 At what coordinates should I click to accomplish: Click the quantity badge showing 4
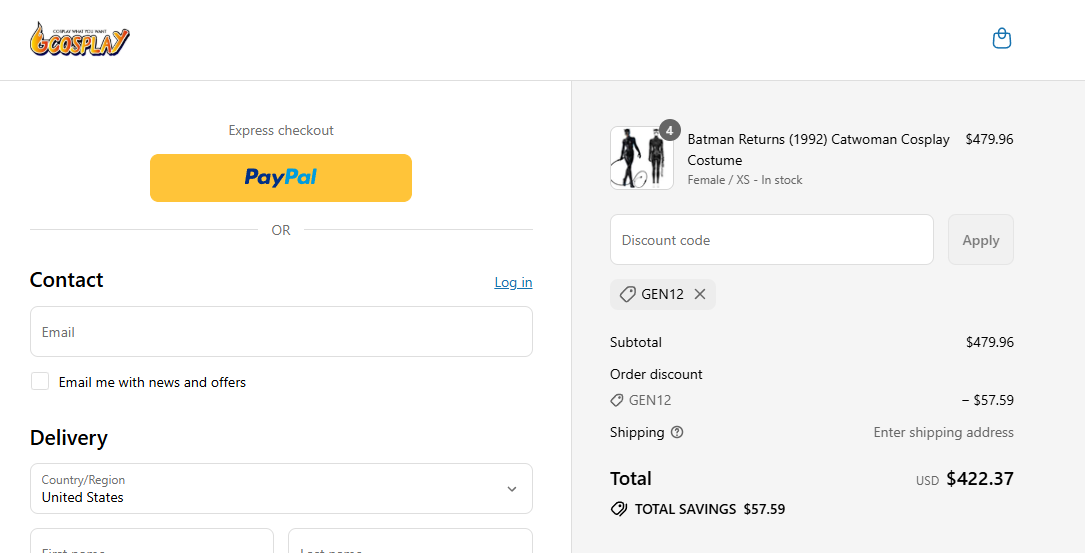pos(669,130)
